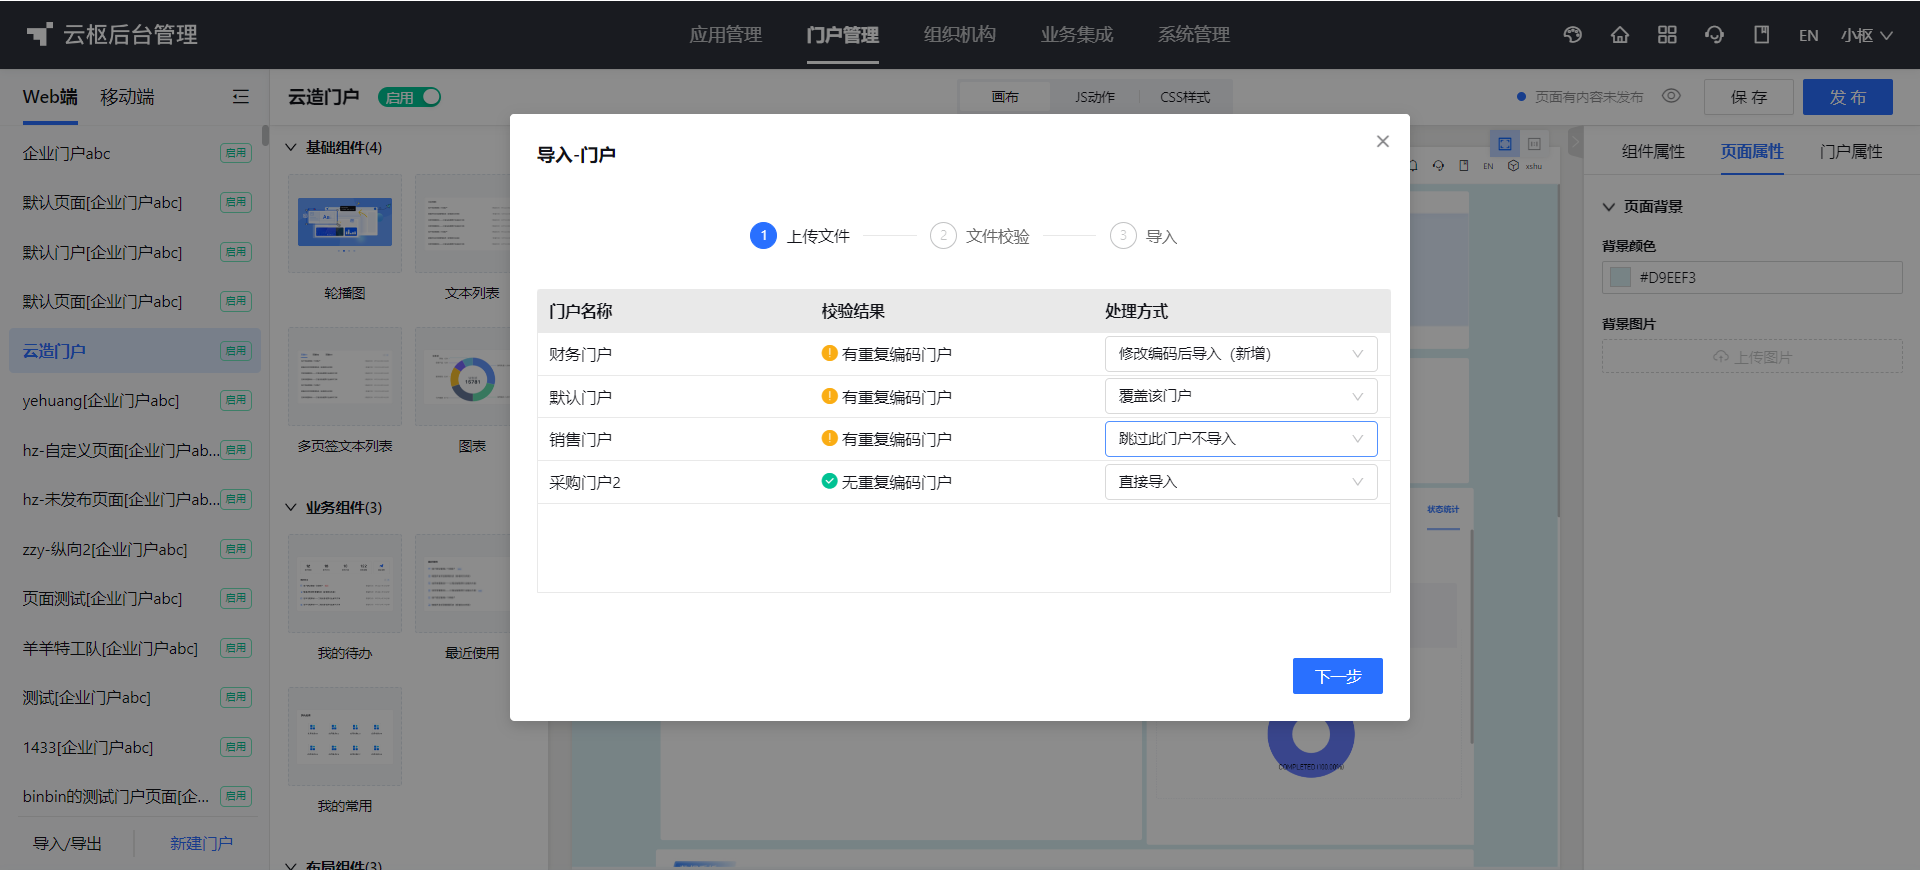This screenshot has width=1920, height=870.
Task: Open 处理方式 dropdown for 采购门户2
Action: pos(1241,482)
